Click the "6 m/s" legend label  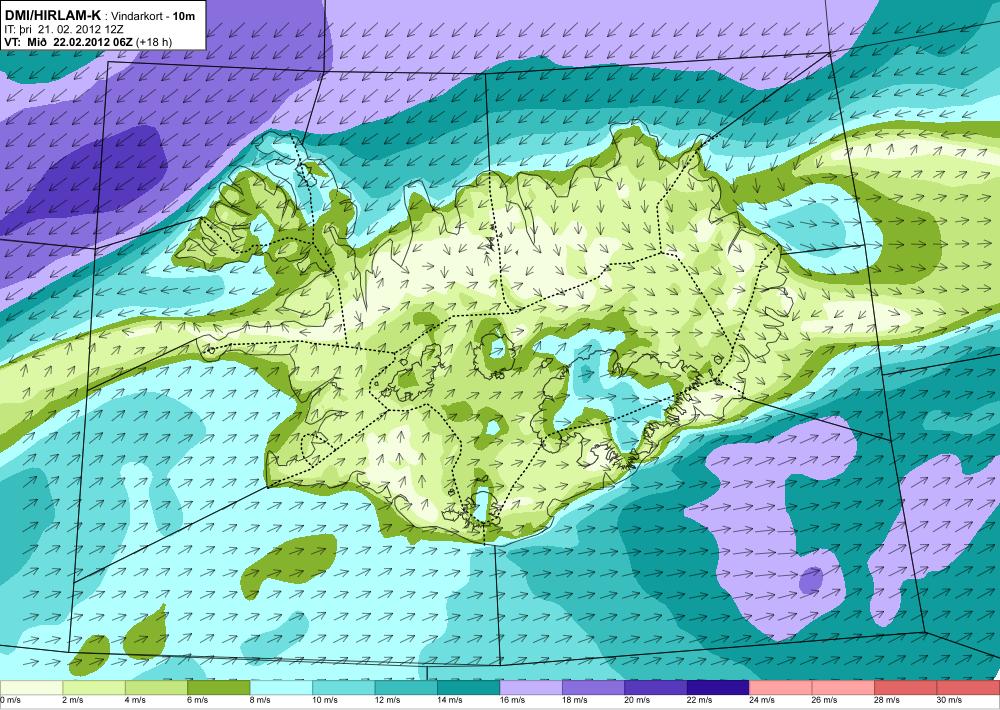pyautogui.click(x=198, y=700)
